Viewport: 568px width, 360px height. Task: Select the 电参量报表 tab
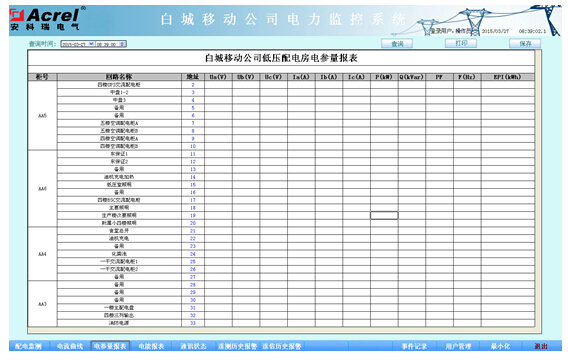click(x=110, y=346)
